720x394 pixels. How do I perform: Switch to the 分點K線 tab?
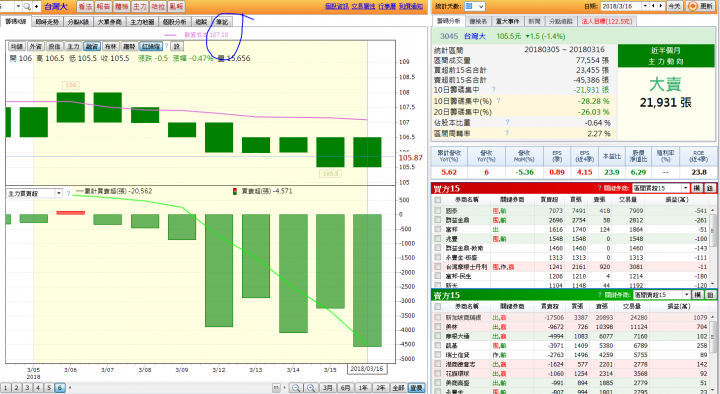[x=78, y=22]
